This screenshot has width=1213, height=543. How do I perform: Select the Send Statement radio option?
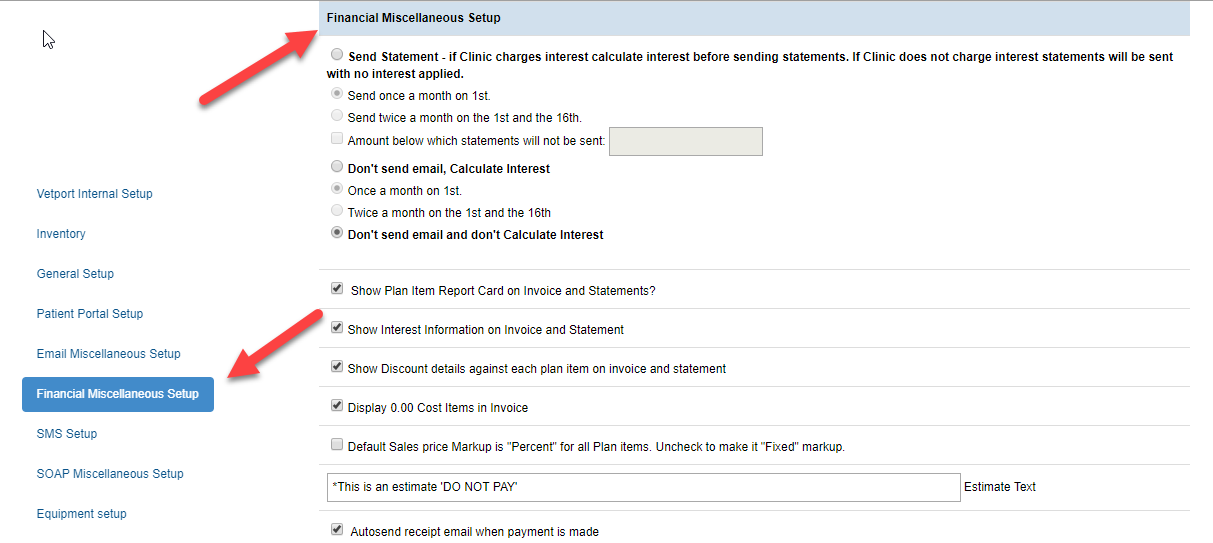pos(337,56)
